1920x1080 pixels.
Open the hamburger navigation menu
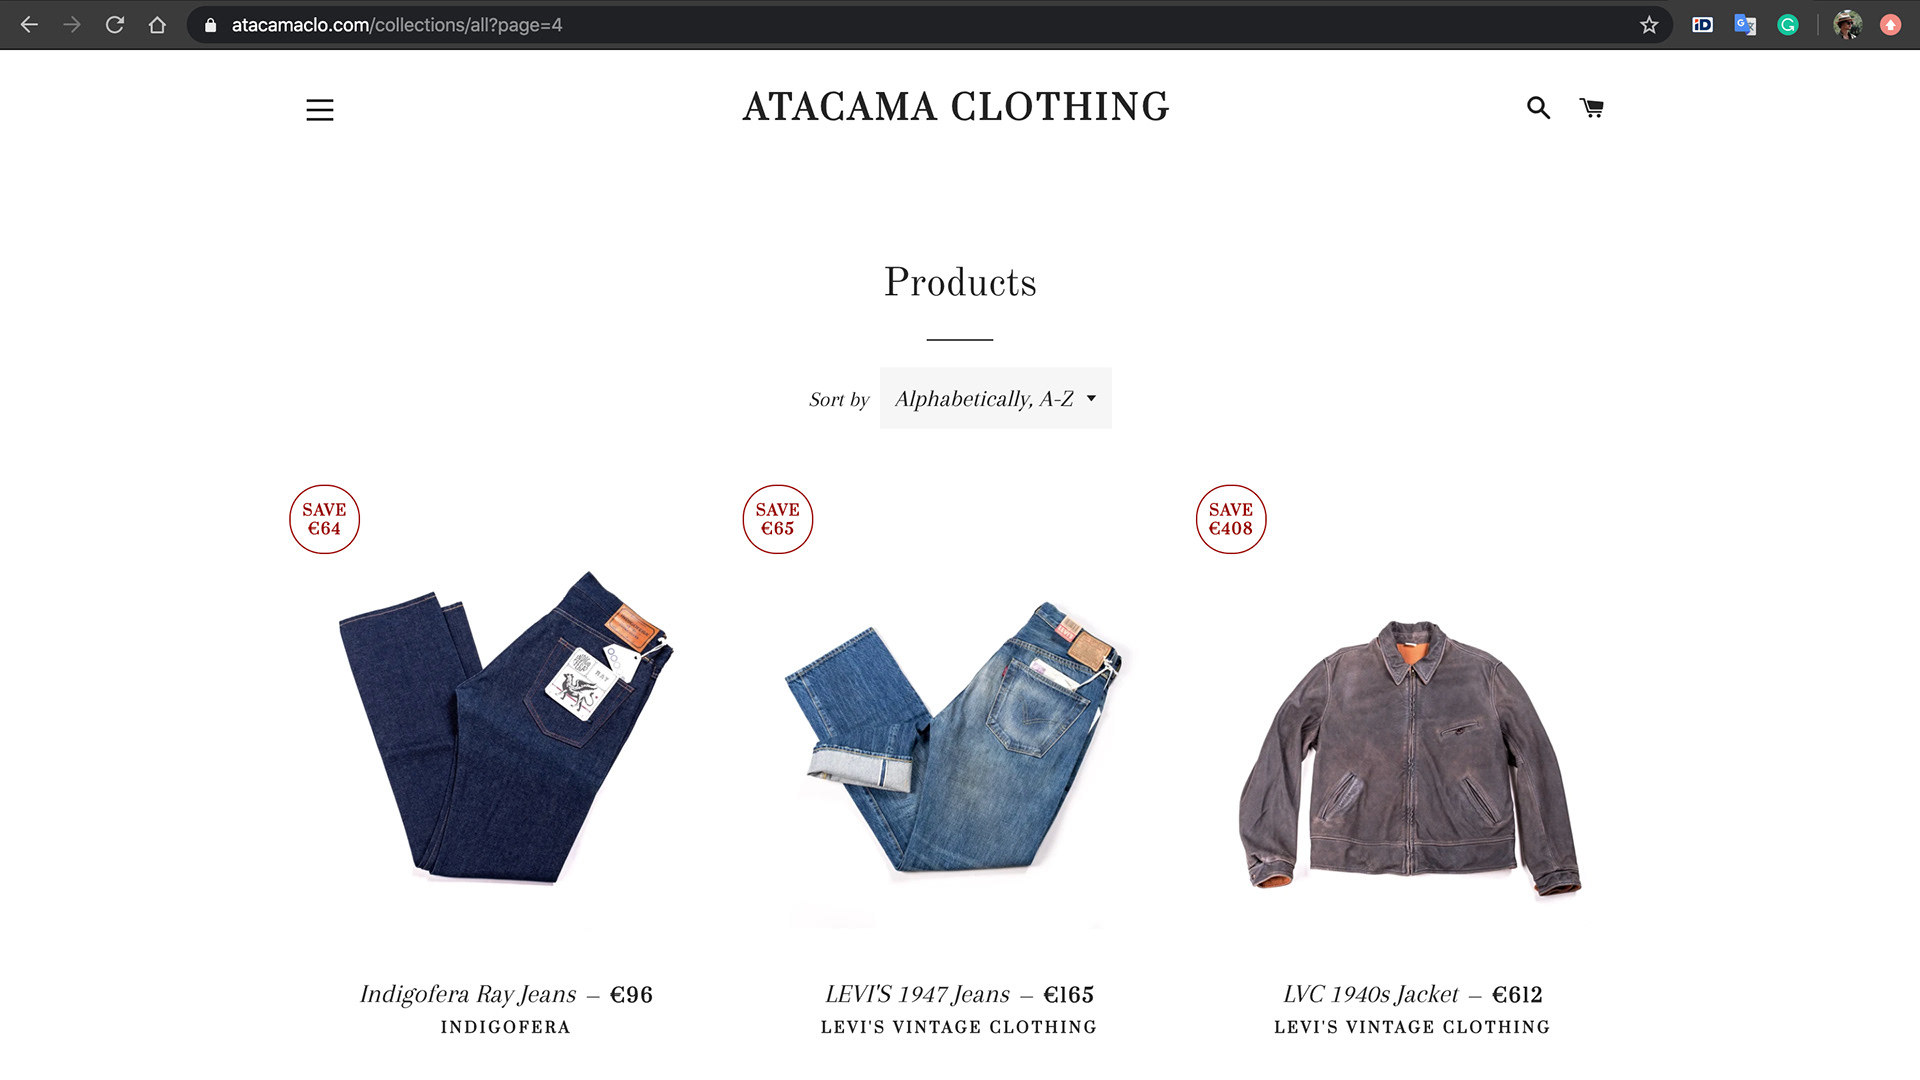point(320,110)
